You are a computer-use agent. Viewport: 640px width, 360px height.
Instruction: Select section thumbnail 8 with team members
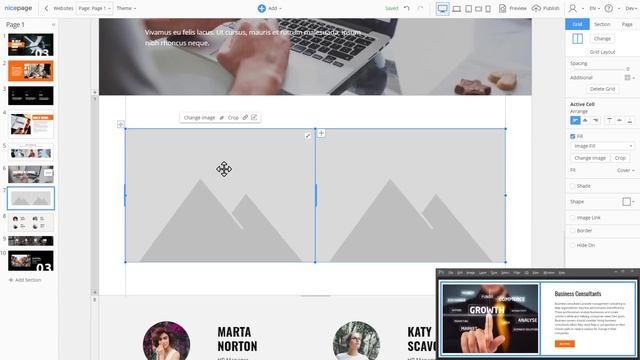[x=31, y=222]
